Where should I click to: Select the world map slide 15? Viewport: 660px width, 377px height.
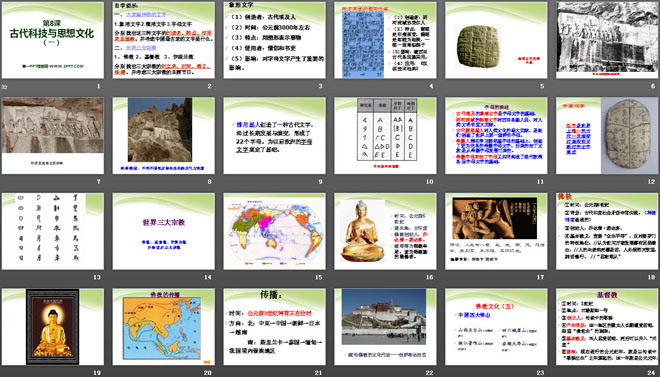click(274, 231)
